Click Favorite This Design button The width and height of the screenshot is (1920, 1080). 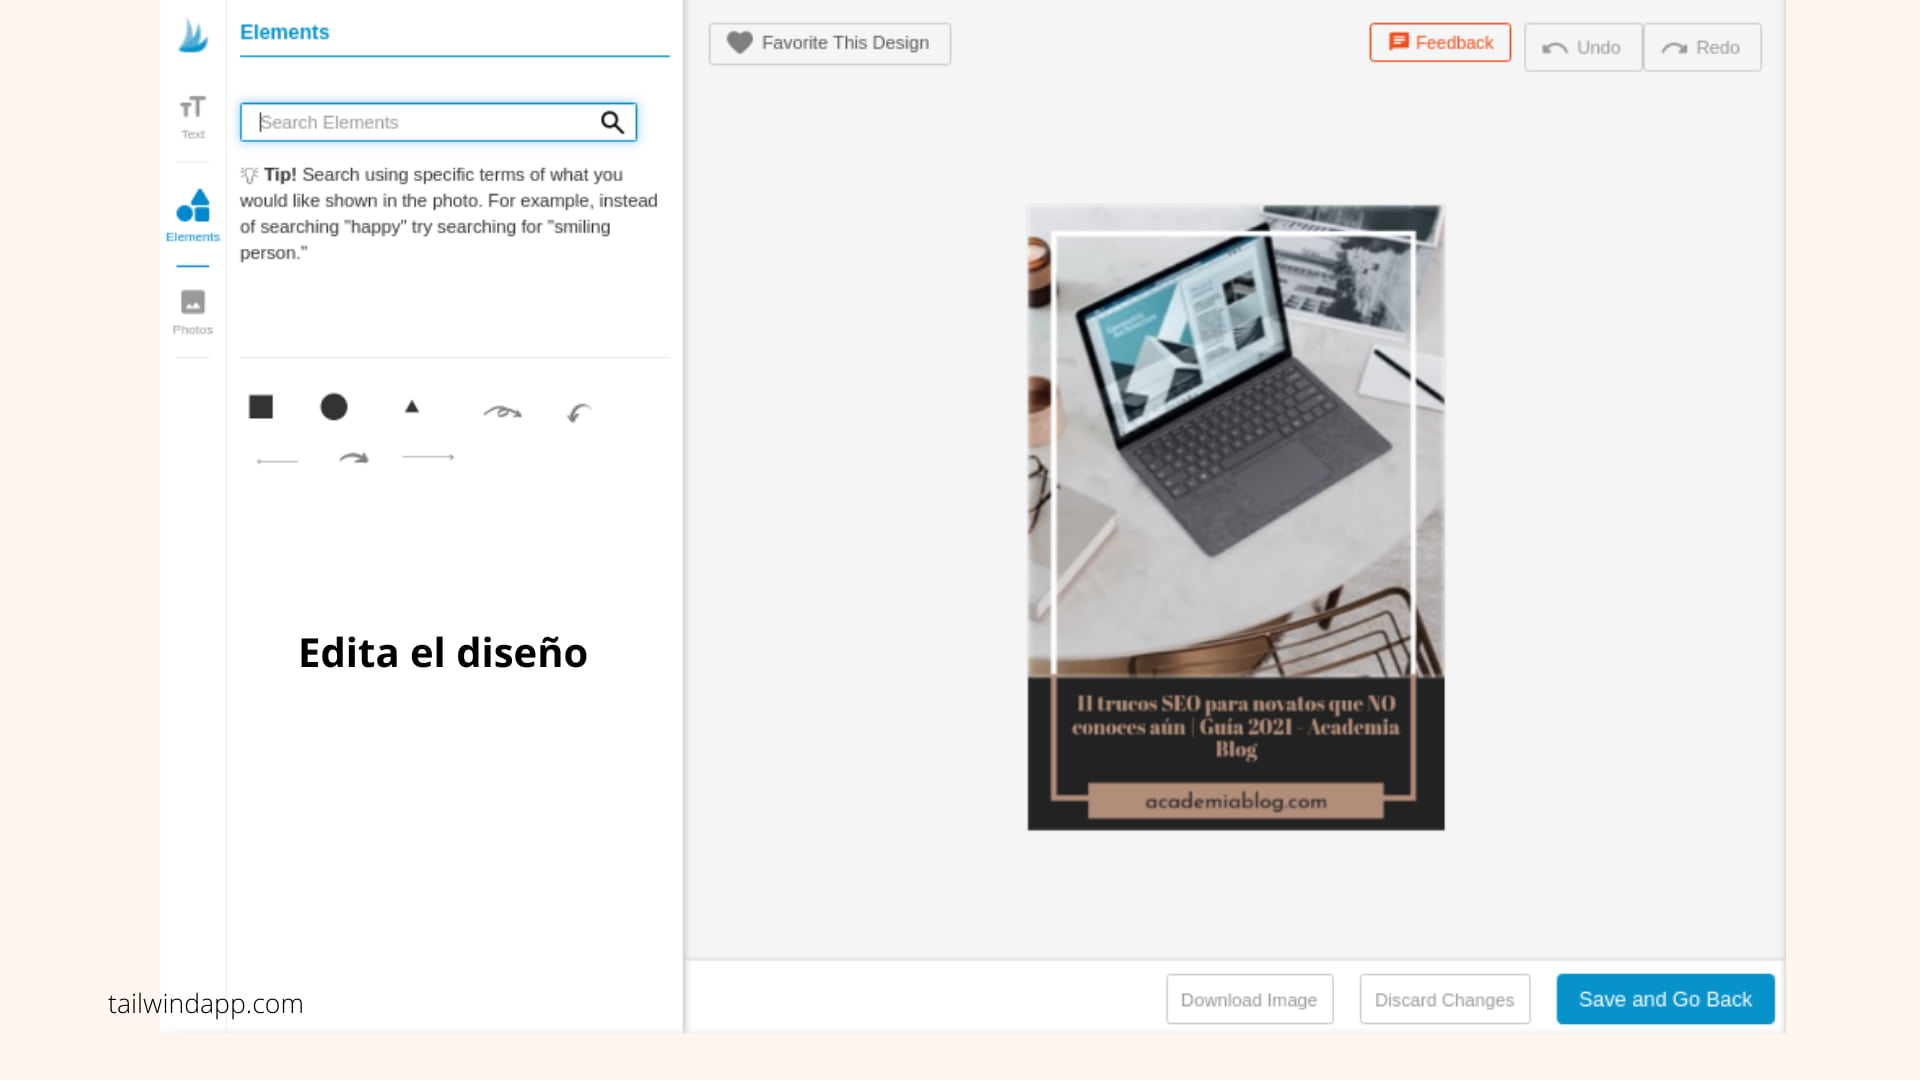(x=830, y=44)
